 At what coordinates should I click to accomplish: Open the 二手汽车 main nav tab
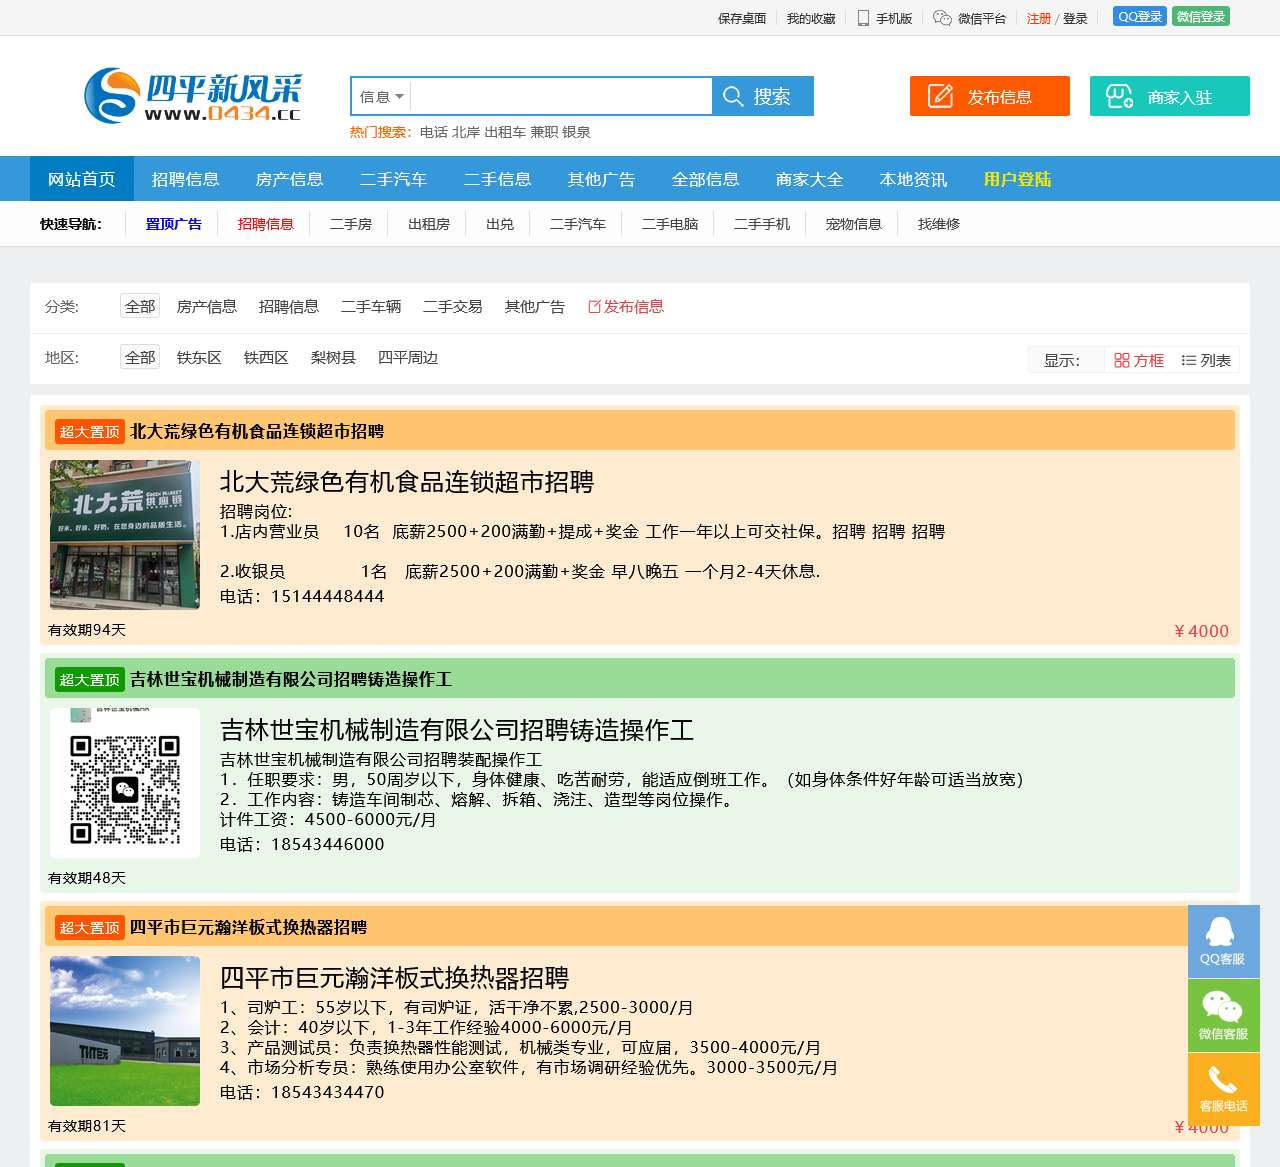394,179
